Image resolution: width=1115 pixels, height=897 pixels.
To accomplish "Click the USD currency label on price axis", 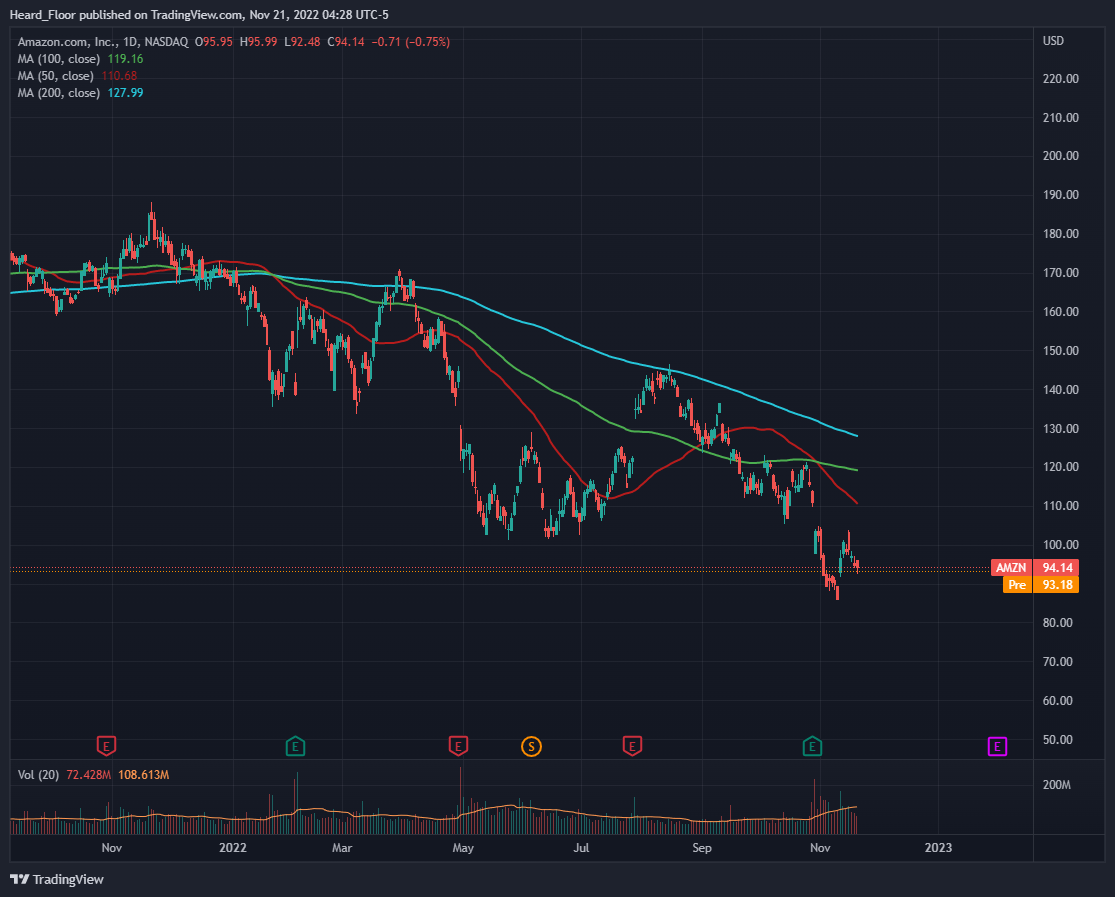I will (1053, 41).
